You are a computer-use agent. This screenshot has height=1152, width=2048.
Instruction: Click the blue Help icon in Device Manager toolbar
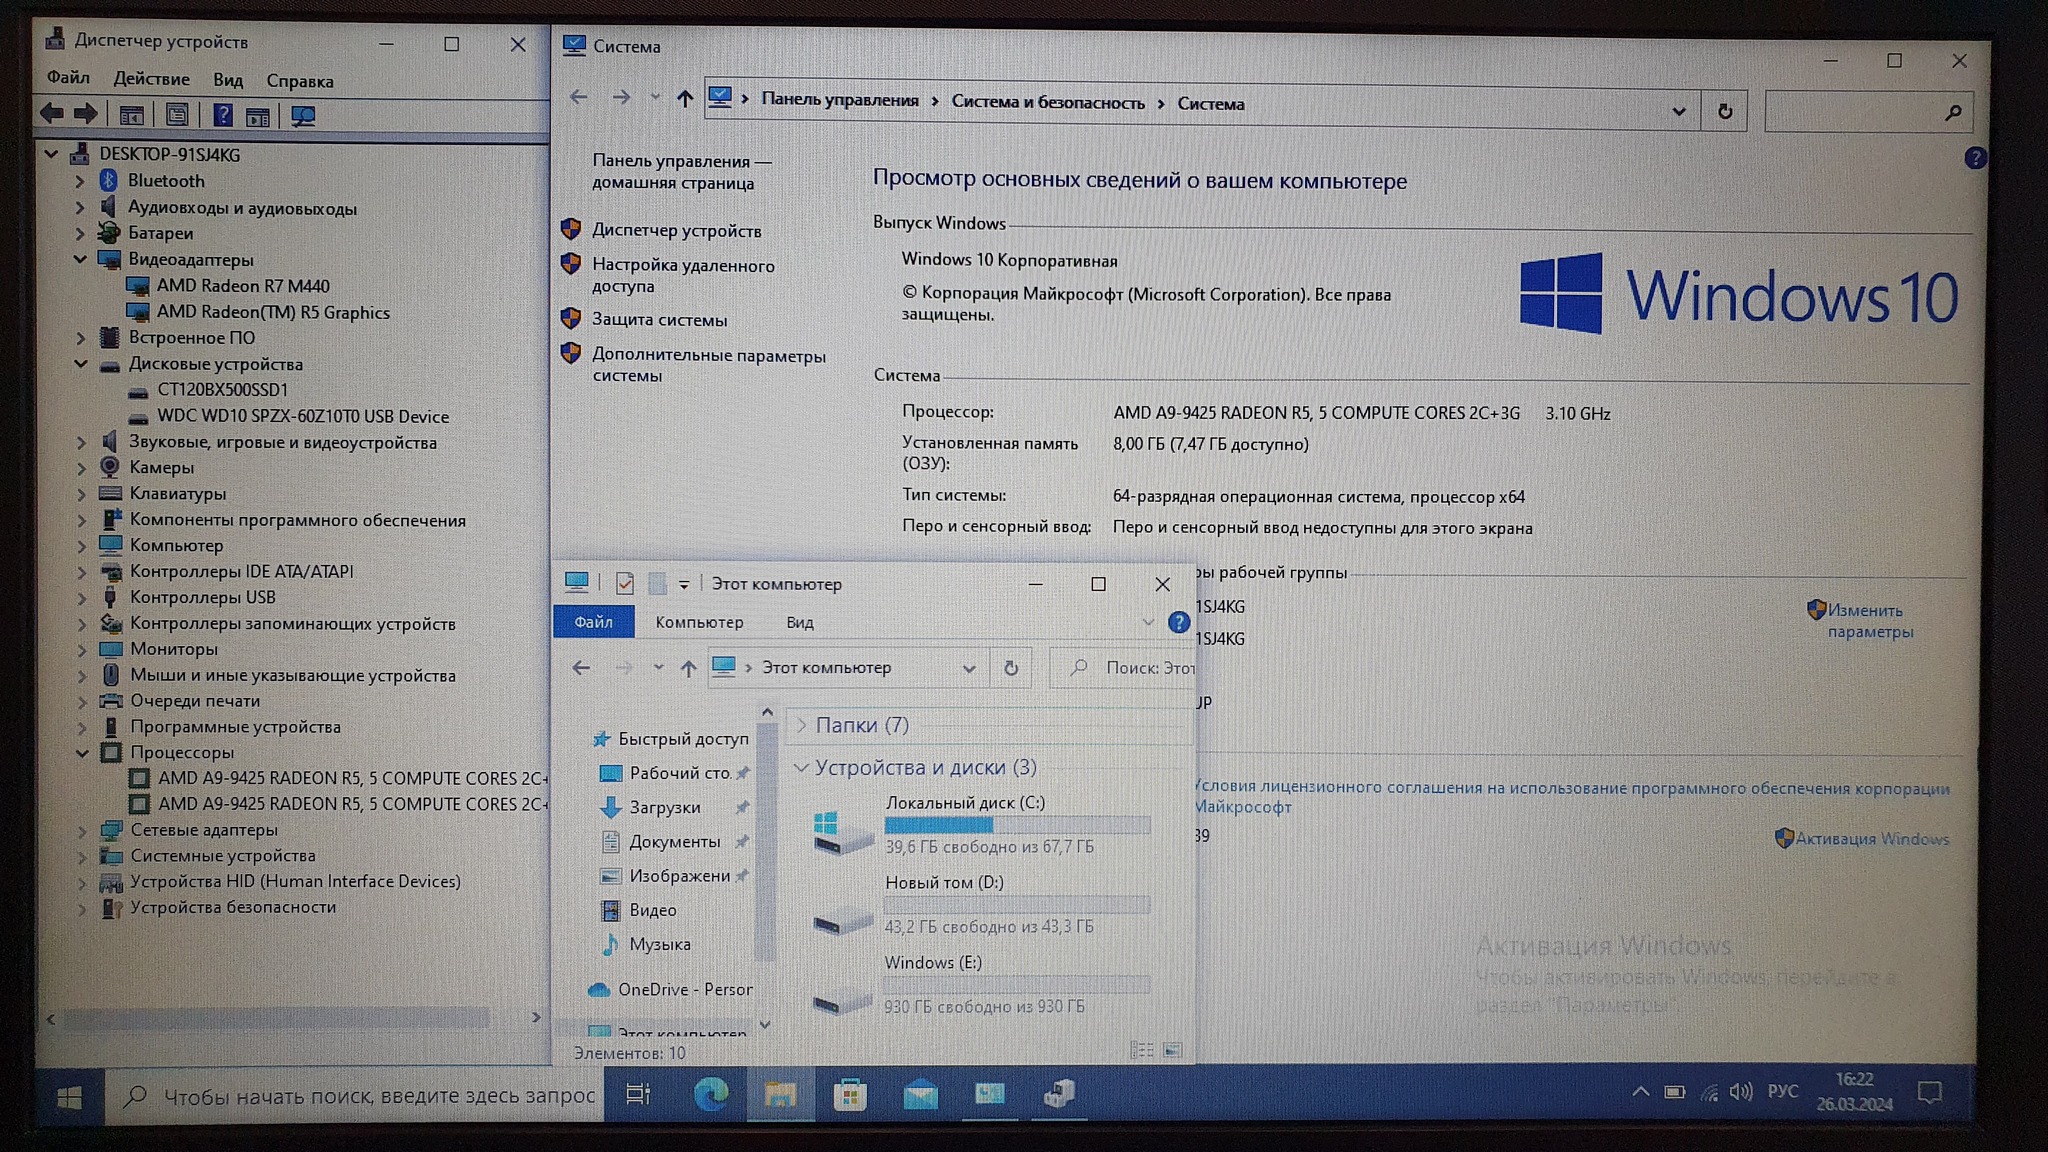[223, 116]
